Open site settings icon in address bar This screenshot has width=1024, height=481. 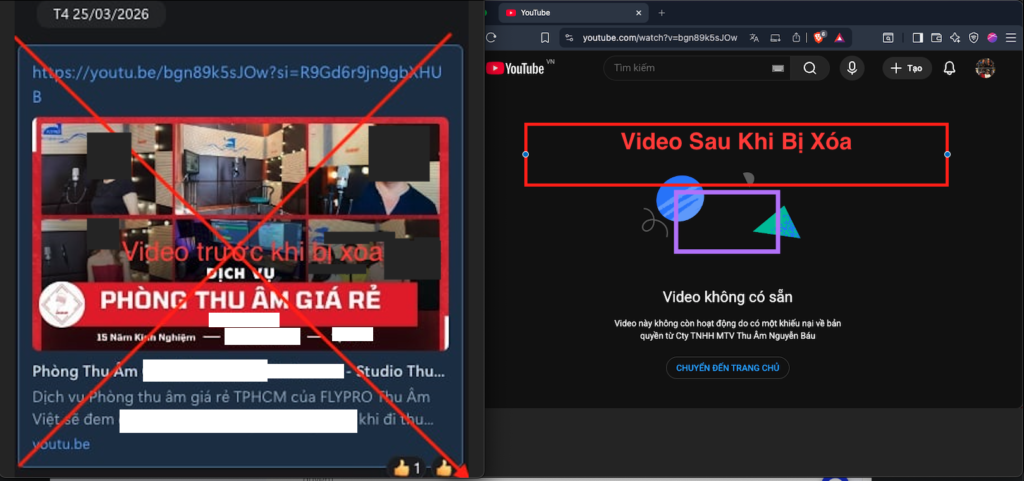(x=569, y=38)
